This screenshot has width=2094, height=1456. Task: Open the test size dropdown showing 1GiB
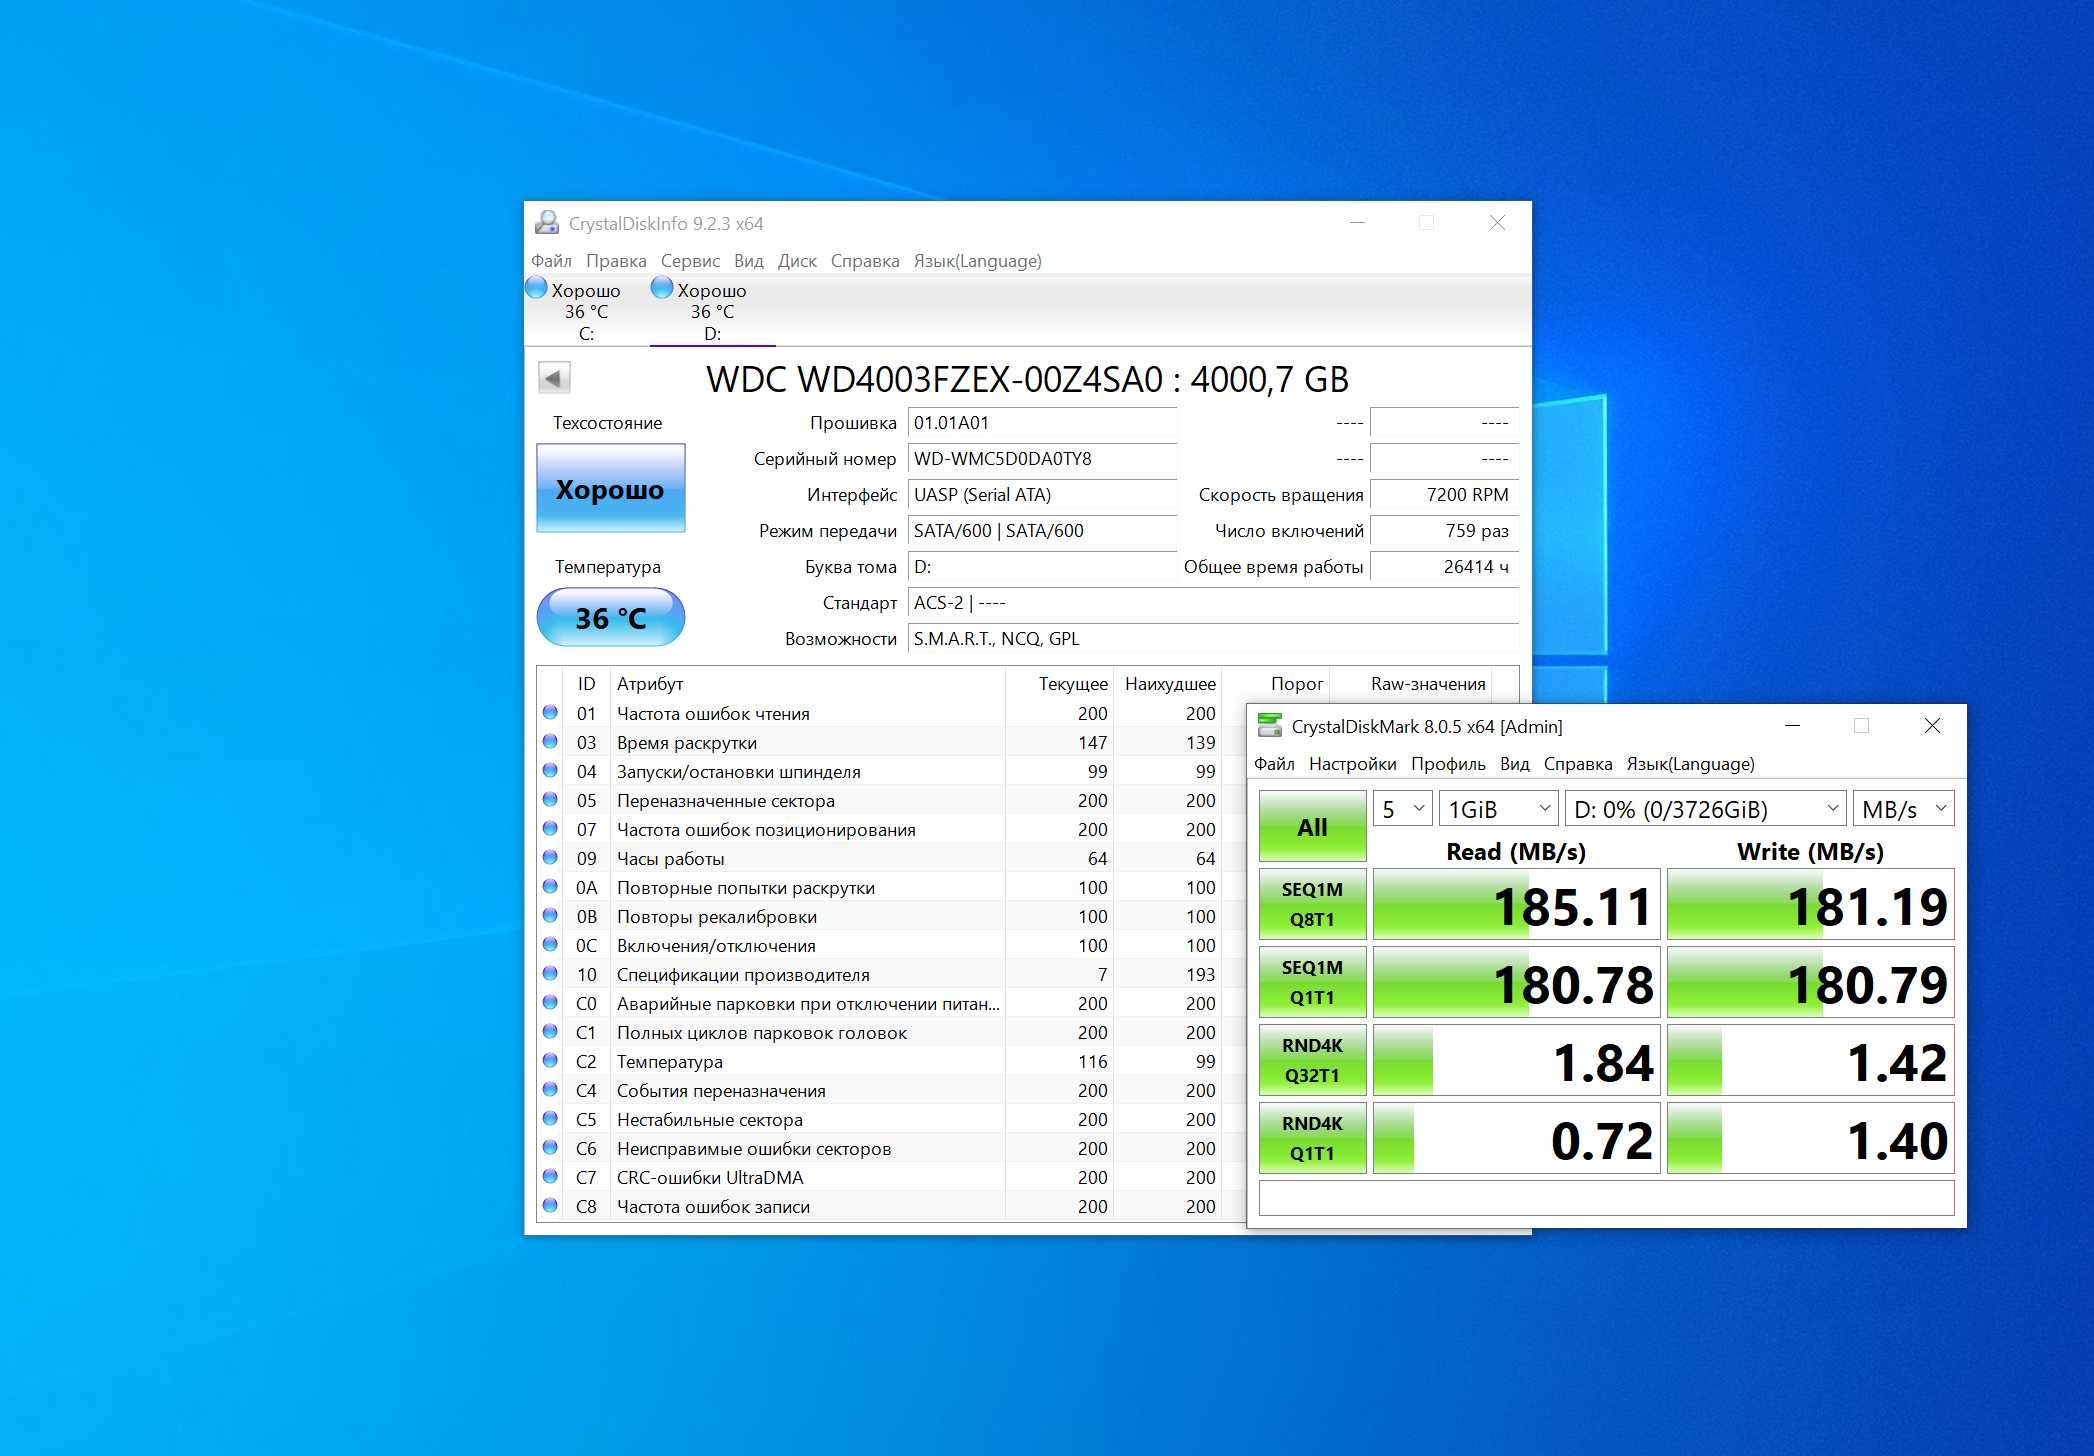pos(1499,809)
